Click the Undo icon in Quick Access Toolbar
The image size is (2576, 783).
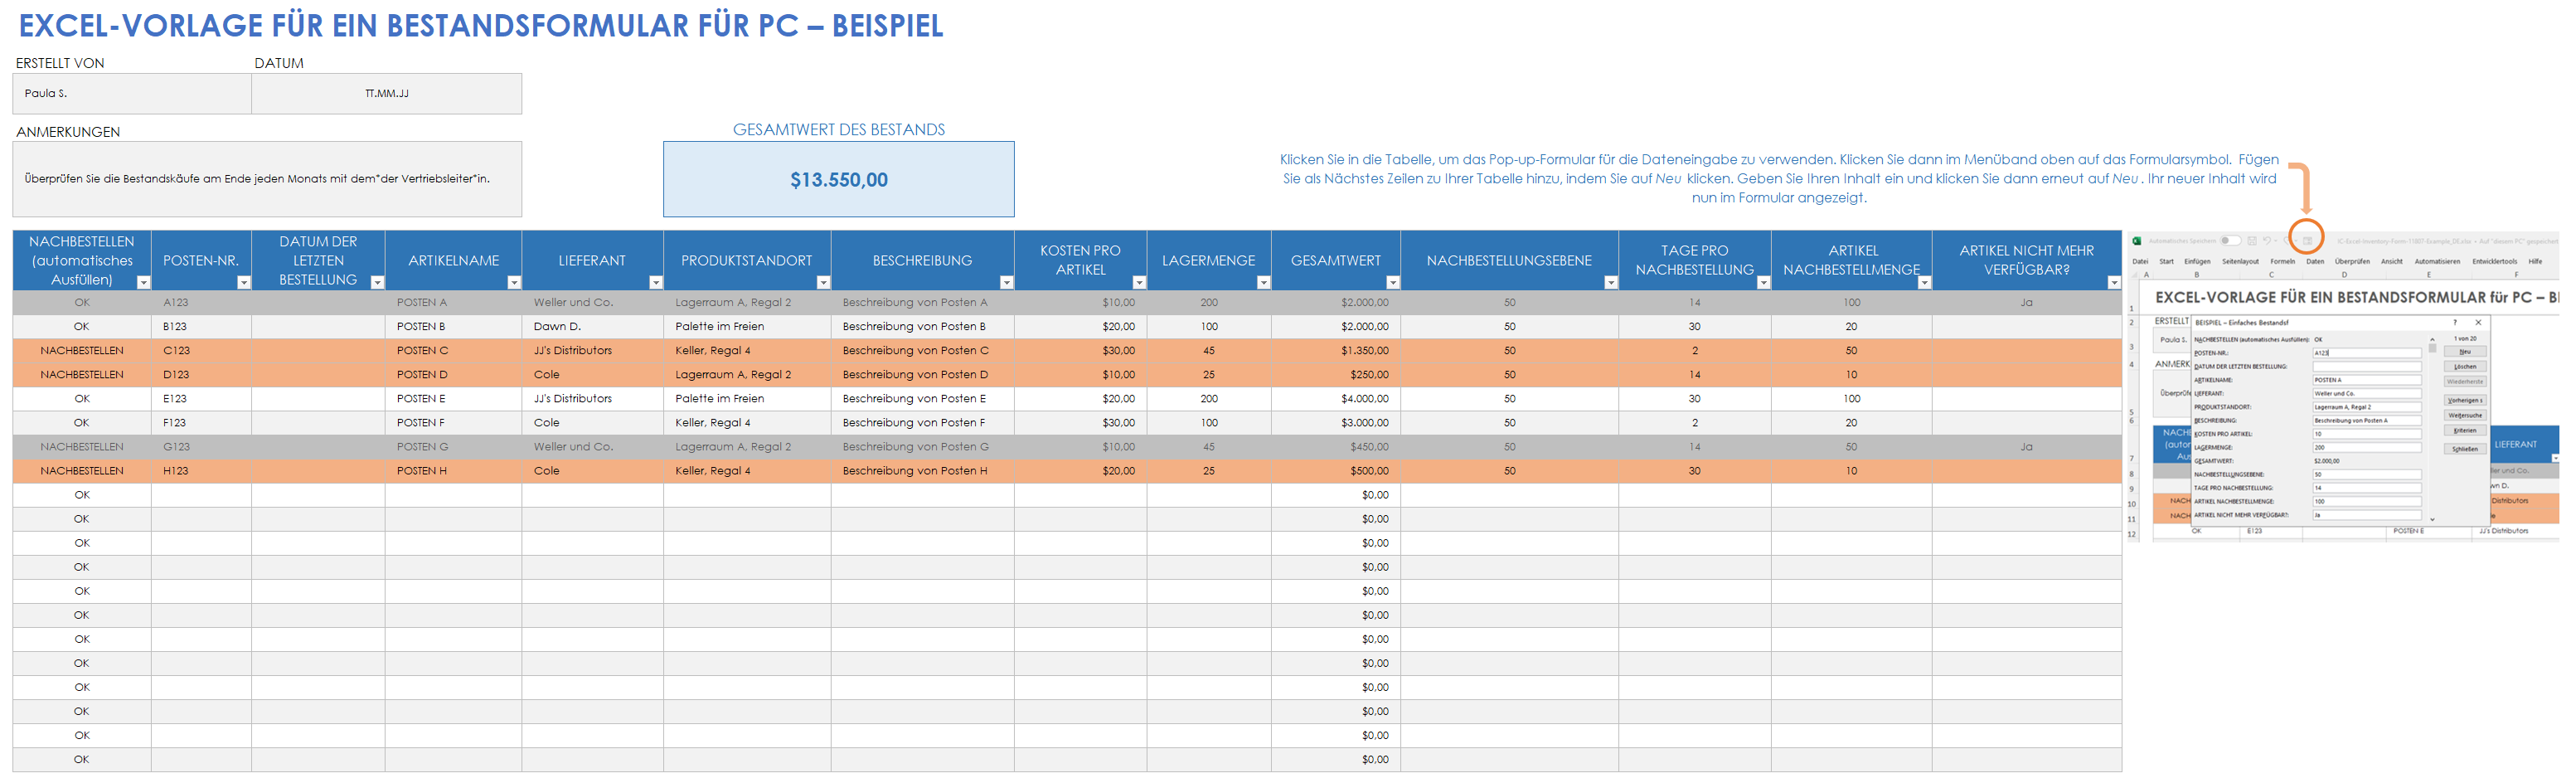(x=2267, y=241)
